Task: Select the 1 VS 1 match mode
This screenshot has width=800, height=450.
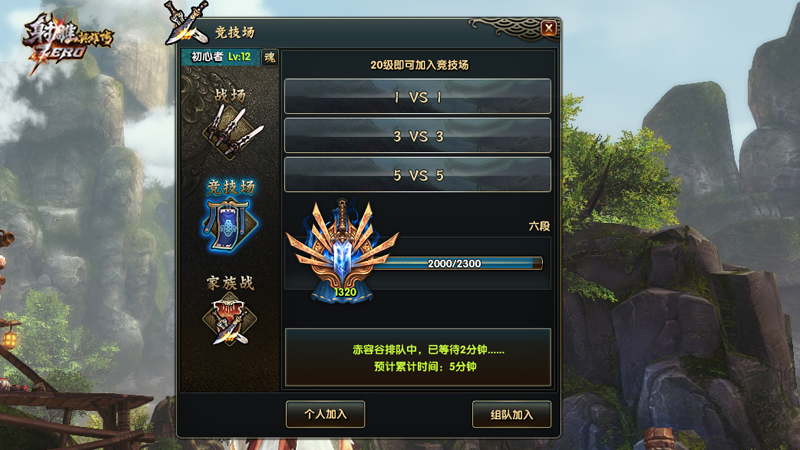Action: 417,96
